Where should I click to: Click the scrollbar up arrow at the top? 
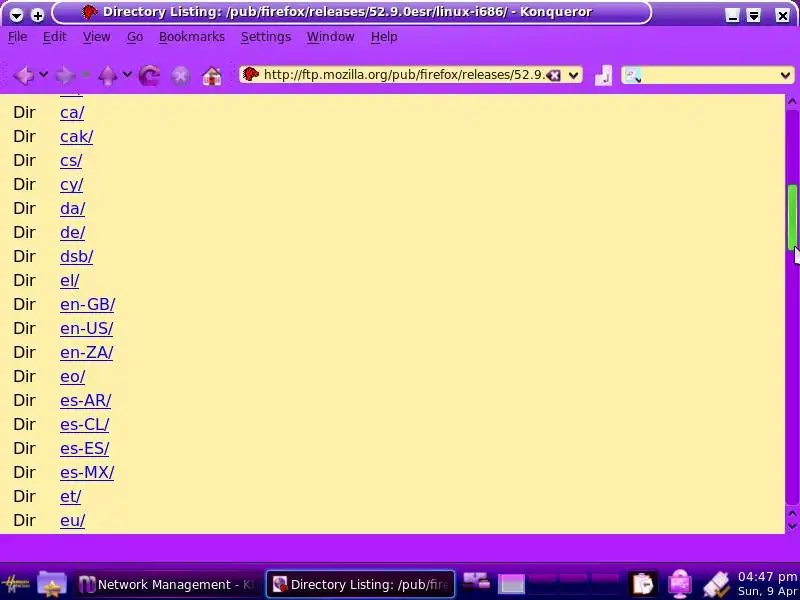[x=792, y=101]
